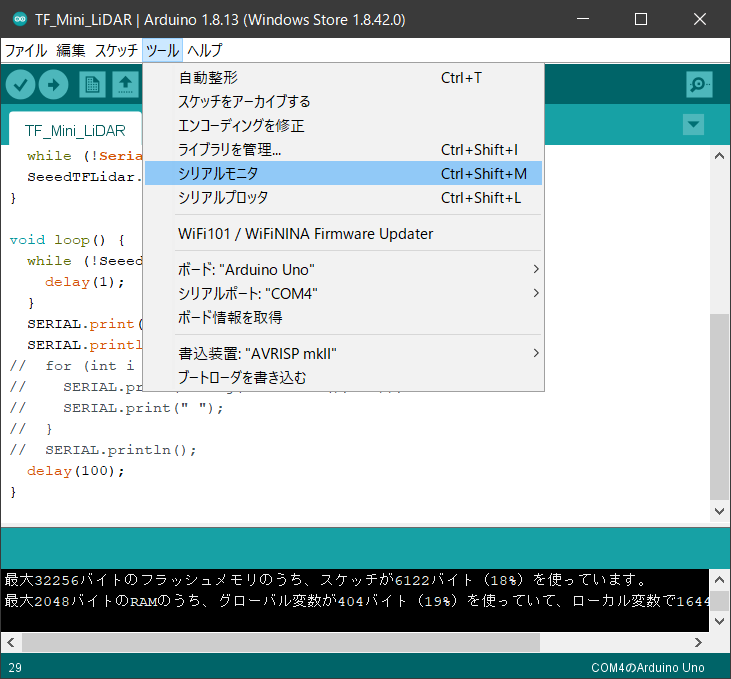Open the ヘルプ menu

205,50
